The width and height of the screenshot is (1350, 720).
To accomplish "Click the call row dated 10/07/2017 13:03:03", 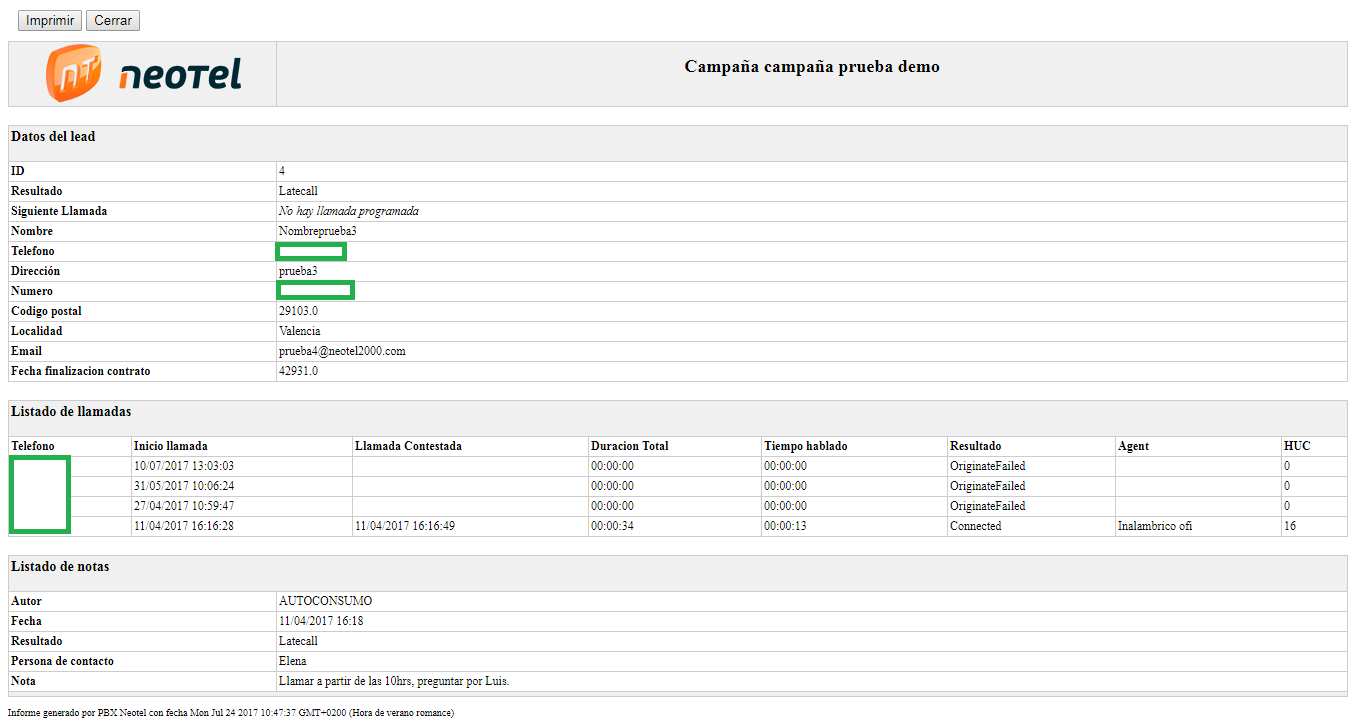I will [x=184, y=466].
